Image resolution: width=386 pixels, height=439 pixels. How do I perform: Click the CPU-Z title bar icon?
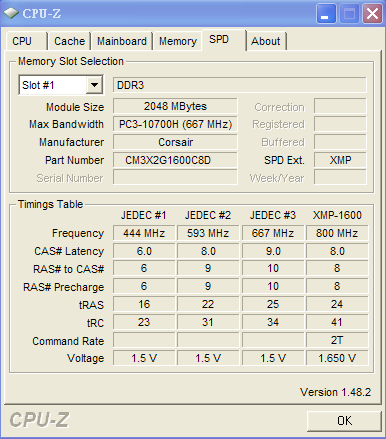pyautogui.click(x=11, y=13)
